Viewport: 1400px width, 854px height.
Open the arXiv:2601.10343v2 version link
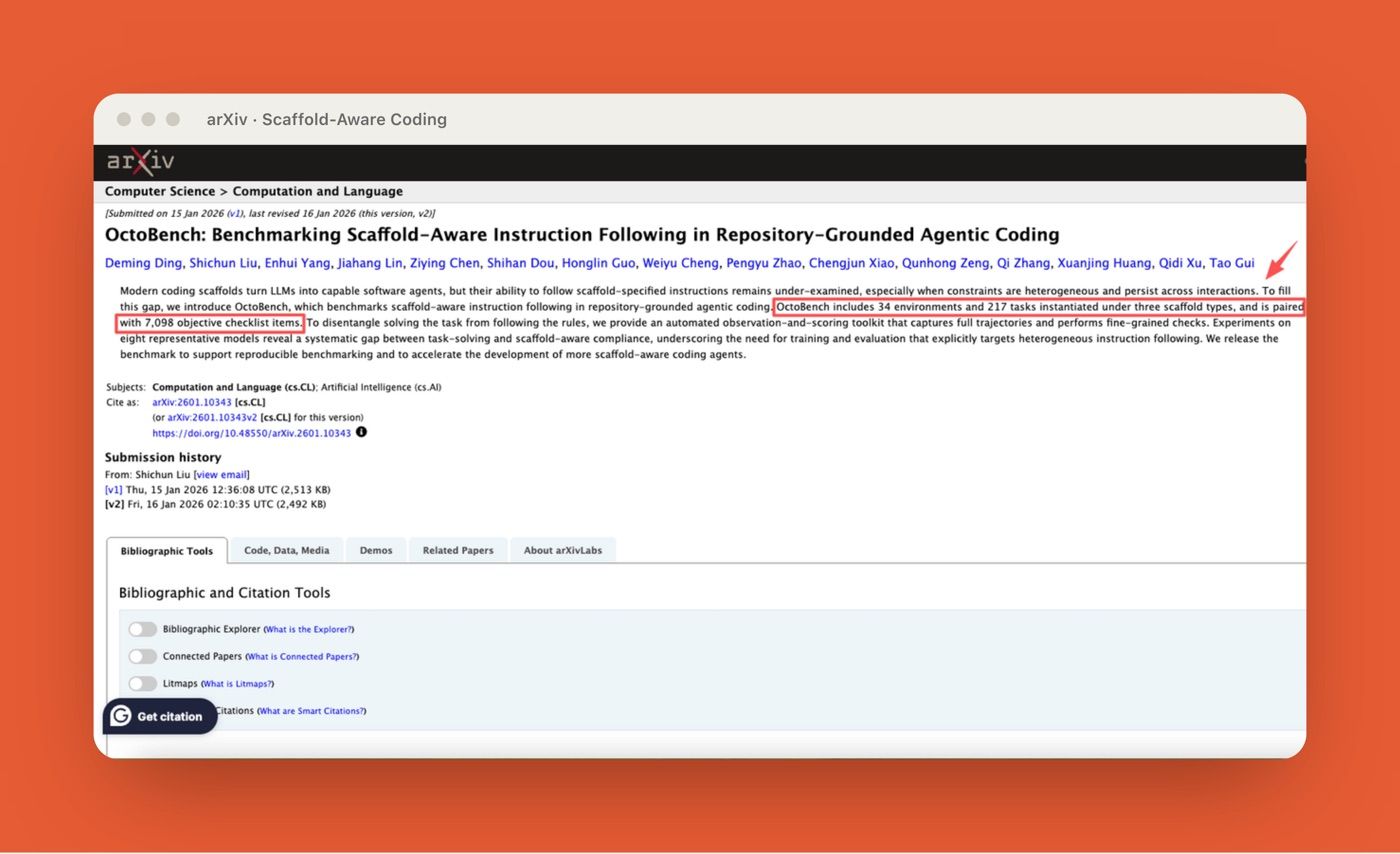click(212, 417)
